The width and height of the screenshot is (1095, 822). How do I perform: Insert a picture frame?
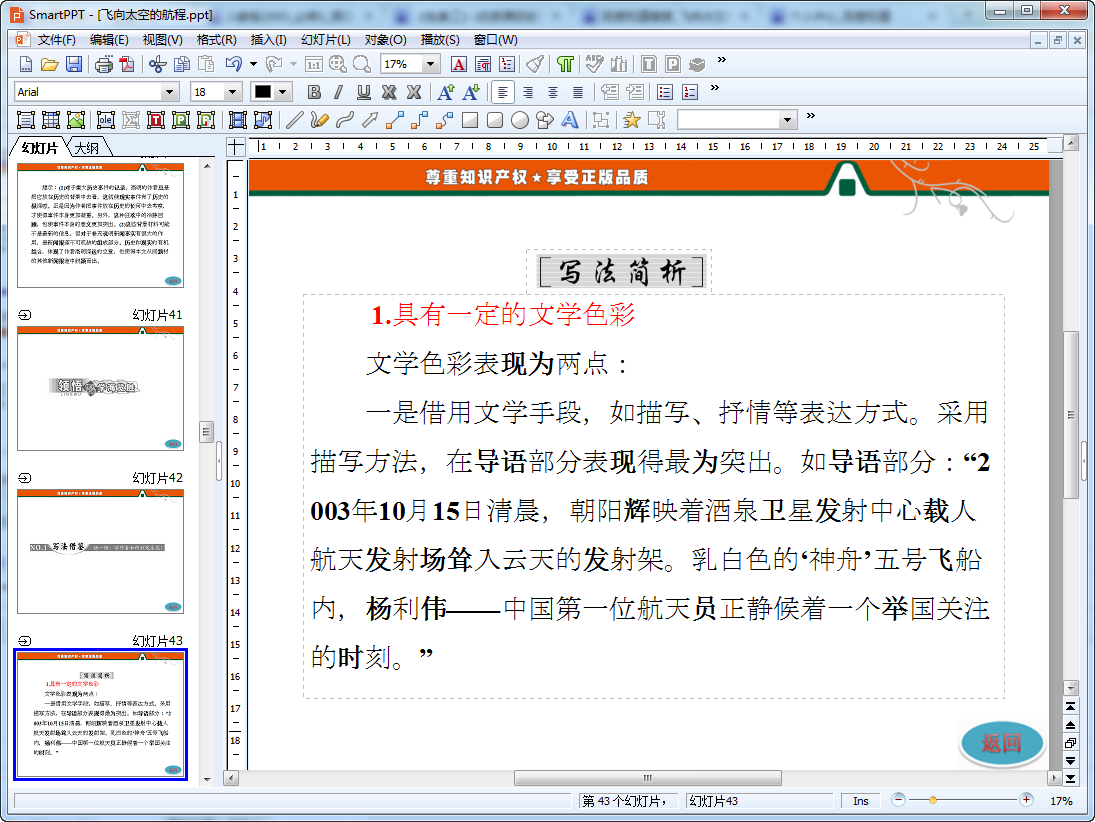[x=76, y=120]
